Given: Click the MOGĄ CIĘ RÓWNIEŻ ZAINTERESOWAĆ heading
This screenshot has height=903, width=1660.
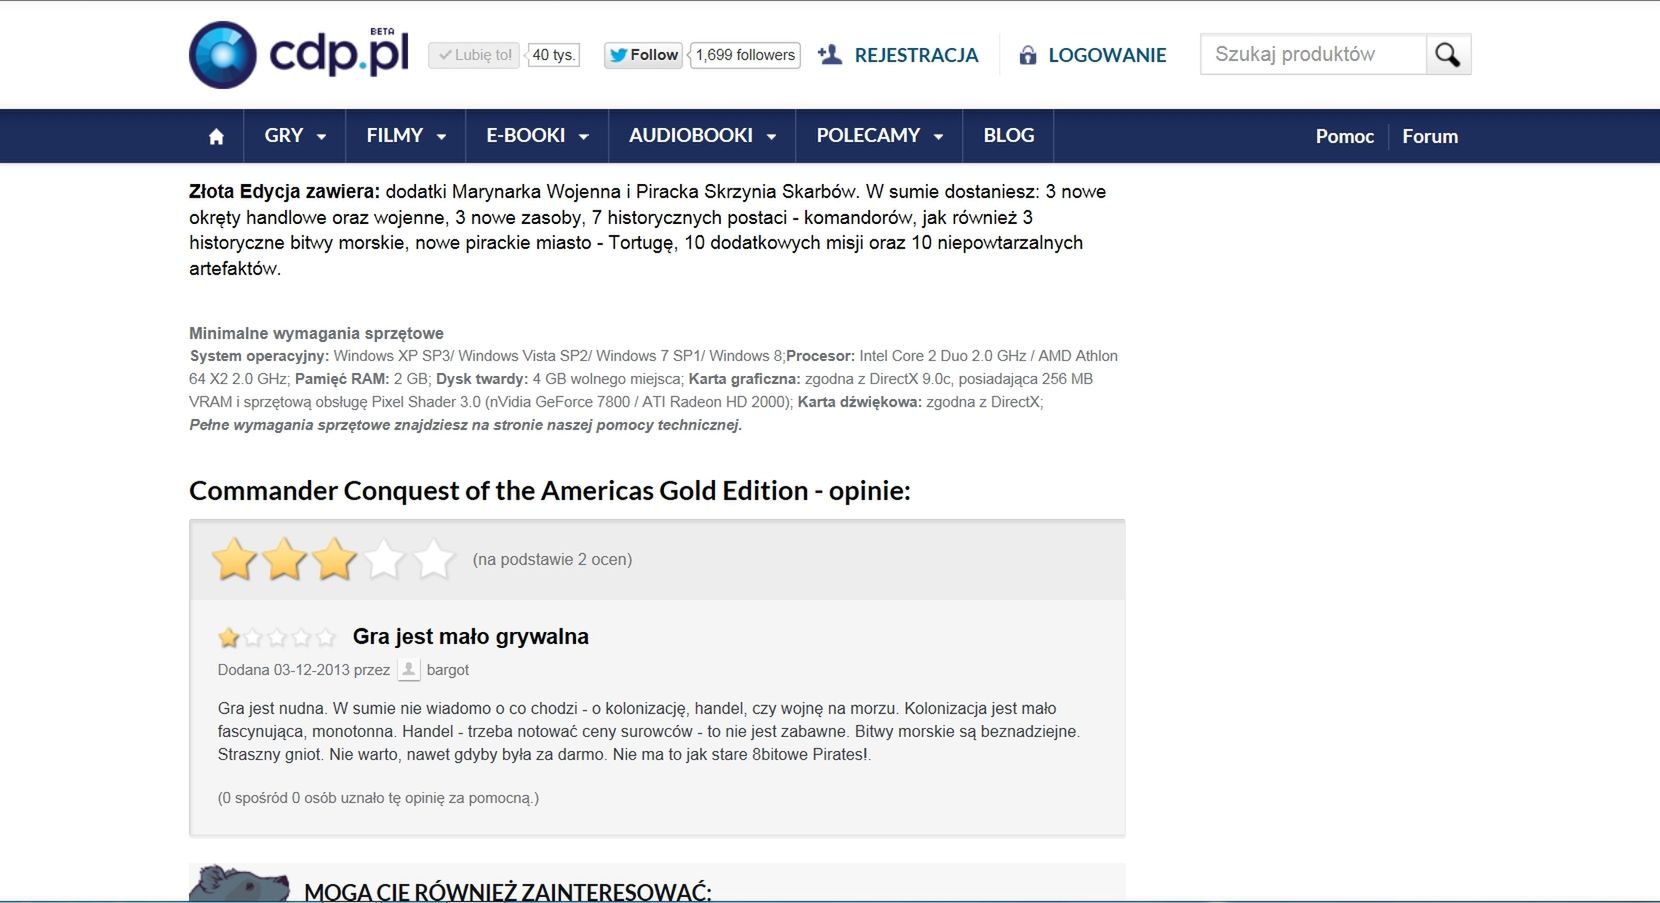Looking at the screenshot, I should [508, 892].
